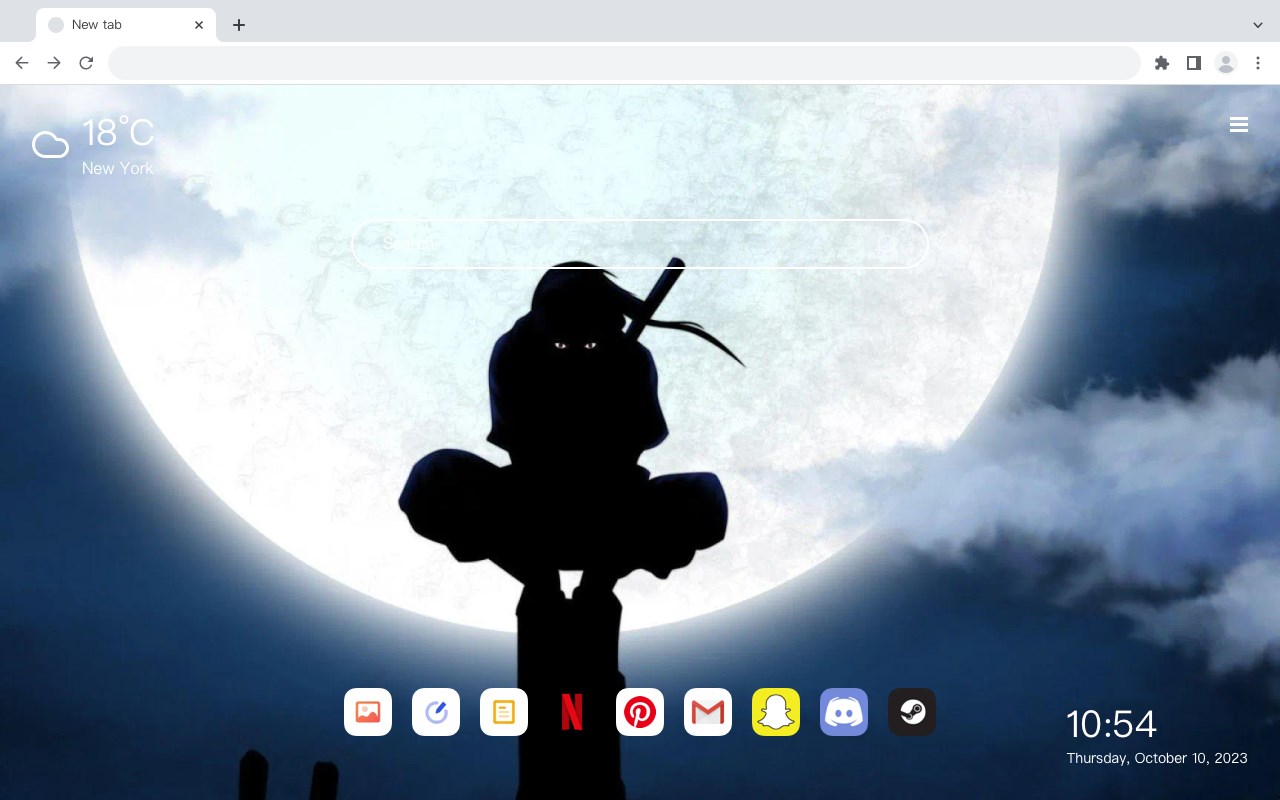Close the New tab tab
The width and height of the screenshot is (1280, 800).
click(x=199, y=25)
